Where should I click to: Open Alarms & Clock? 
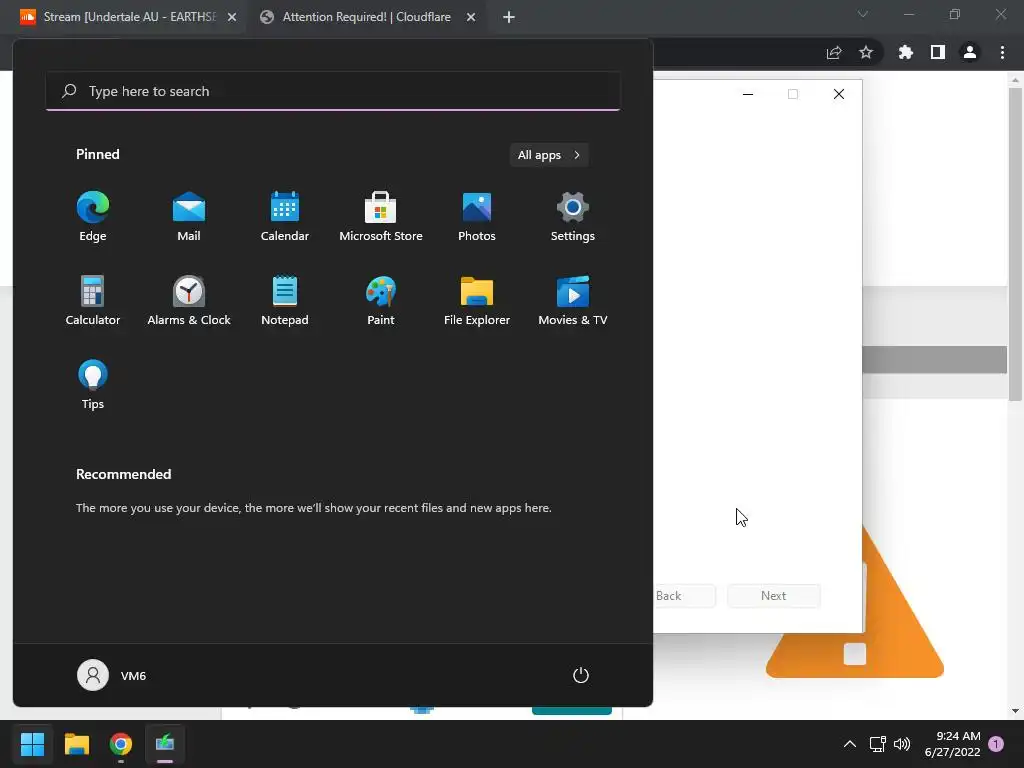tap(189, 300)
